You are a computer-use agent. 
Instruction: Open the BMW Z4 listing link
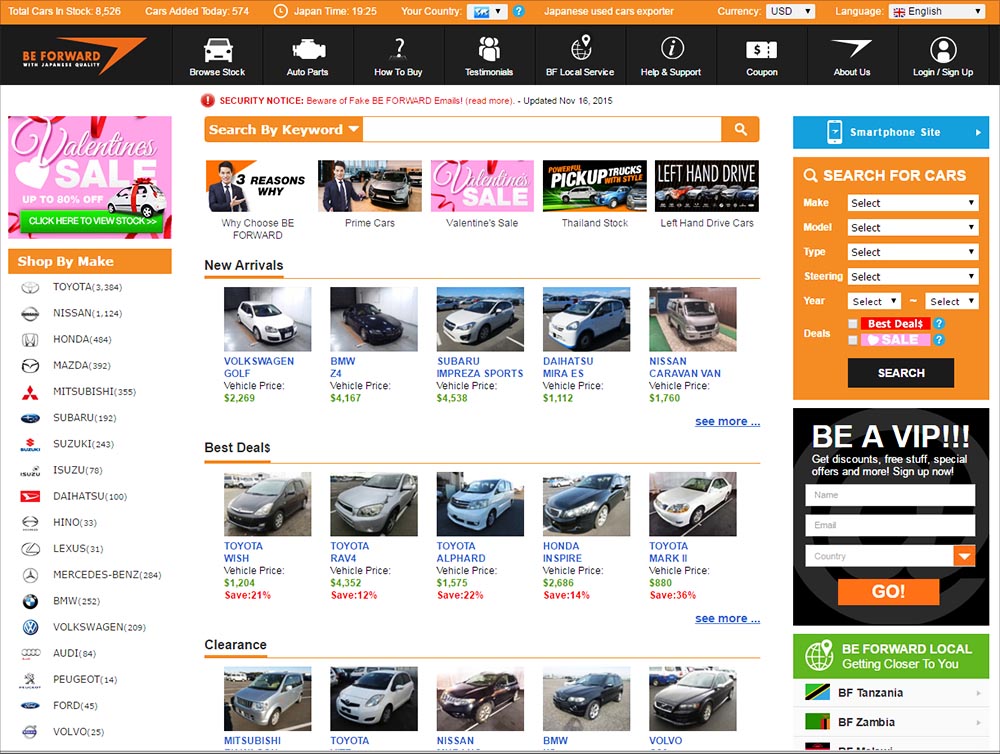[342, 367]
